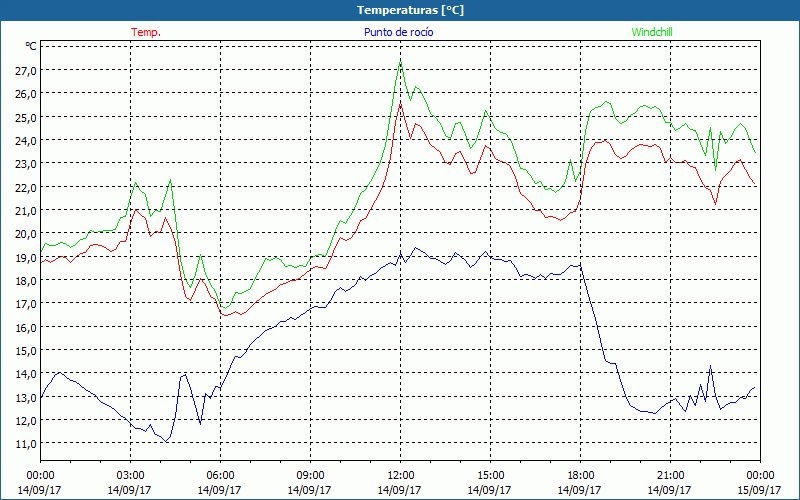Click the 12:00 time label
Screen dimensions: 800x500
401,475
